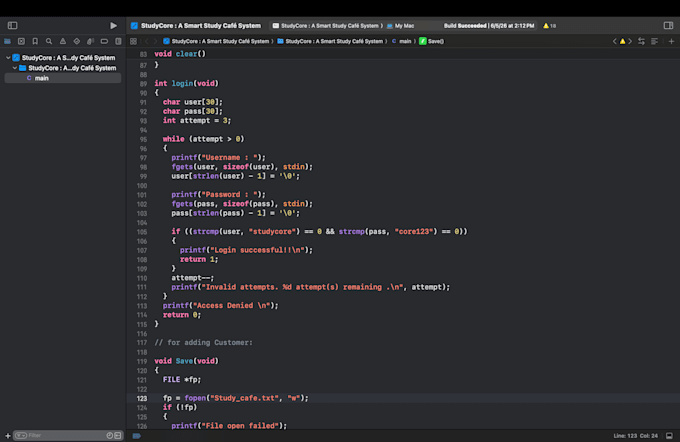Collapse the StudyCore project root item
The height and width of the screenshot is (442, 680).
[x=8, y=57]
